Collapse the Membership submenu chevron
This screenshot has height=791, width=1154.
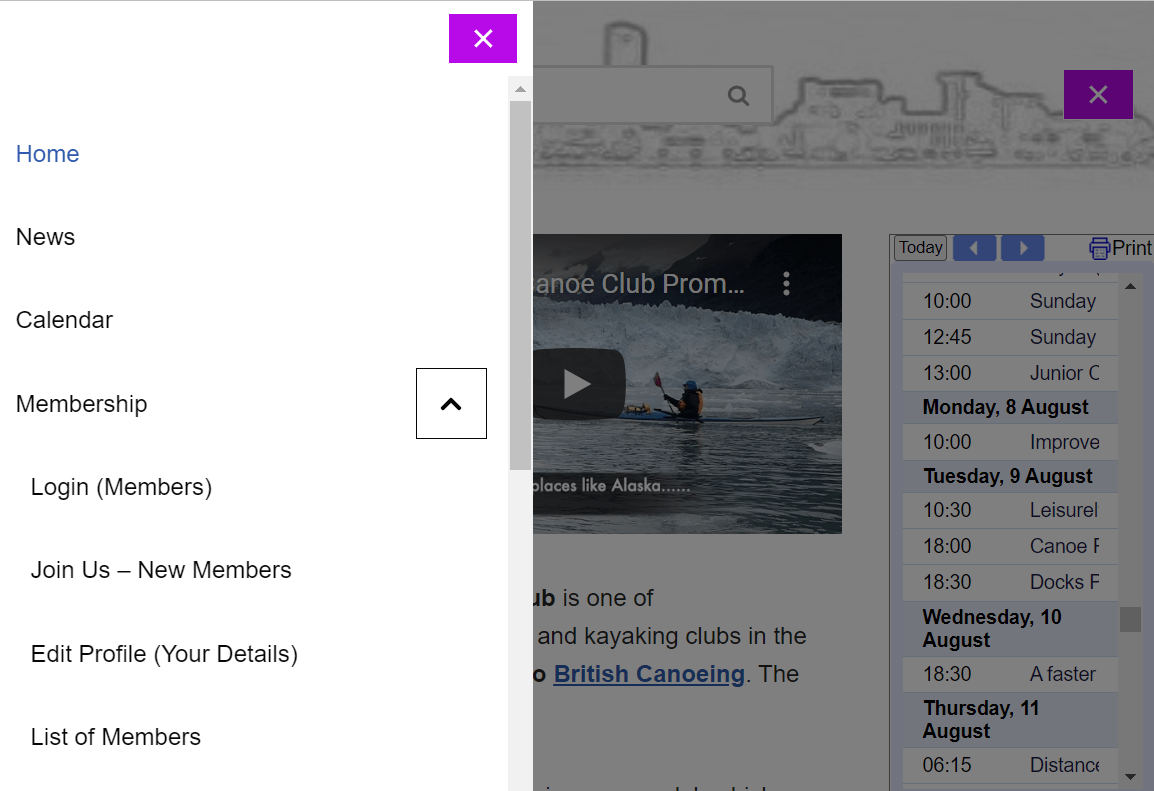point(451,403)
